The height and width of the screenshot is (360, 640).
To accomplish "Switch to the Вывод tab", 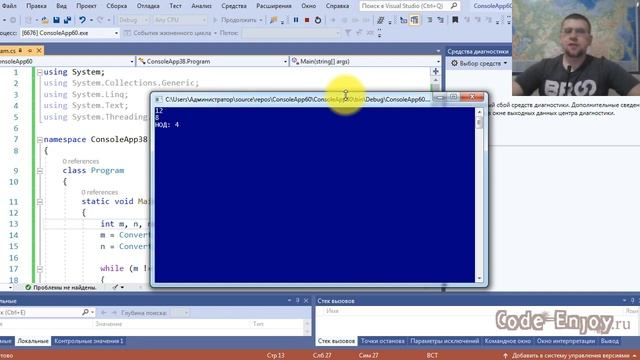I will [x=610, y=341].
